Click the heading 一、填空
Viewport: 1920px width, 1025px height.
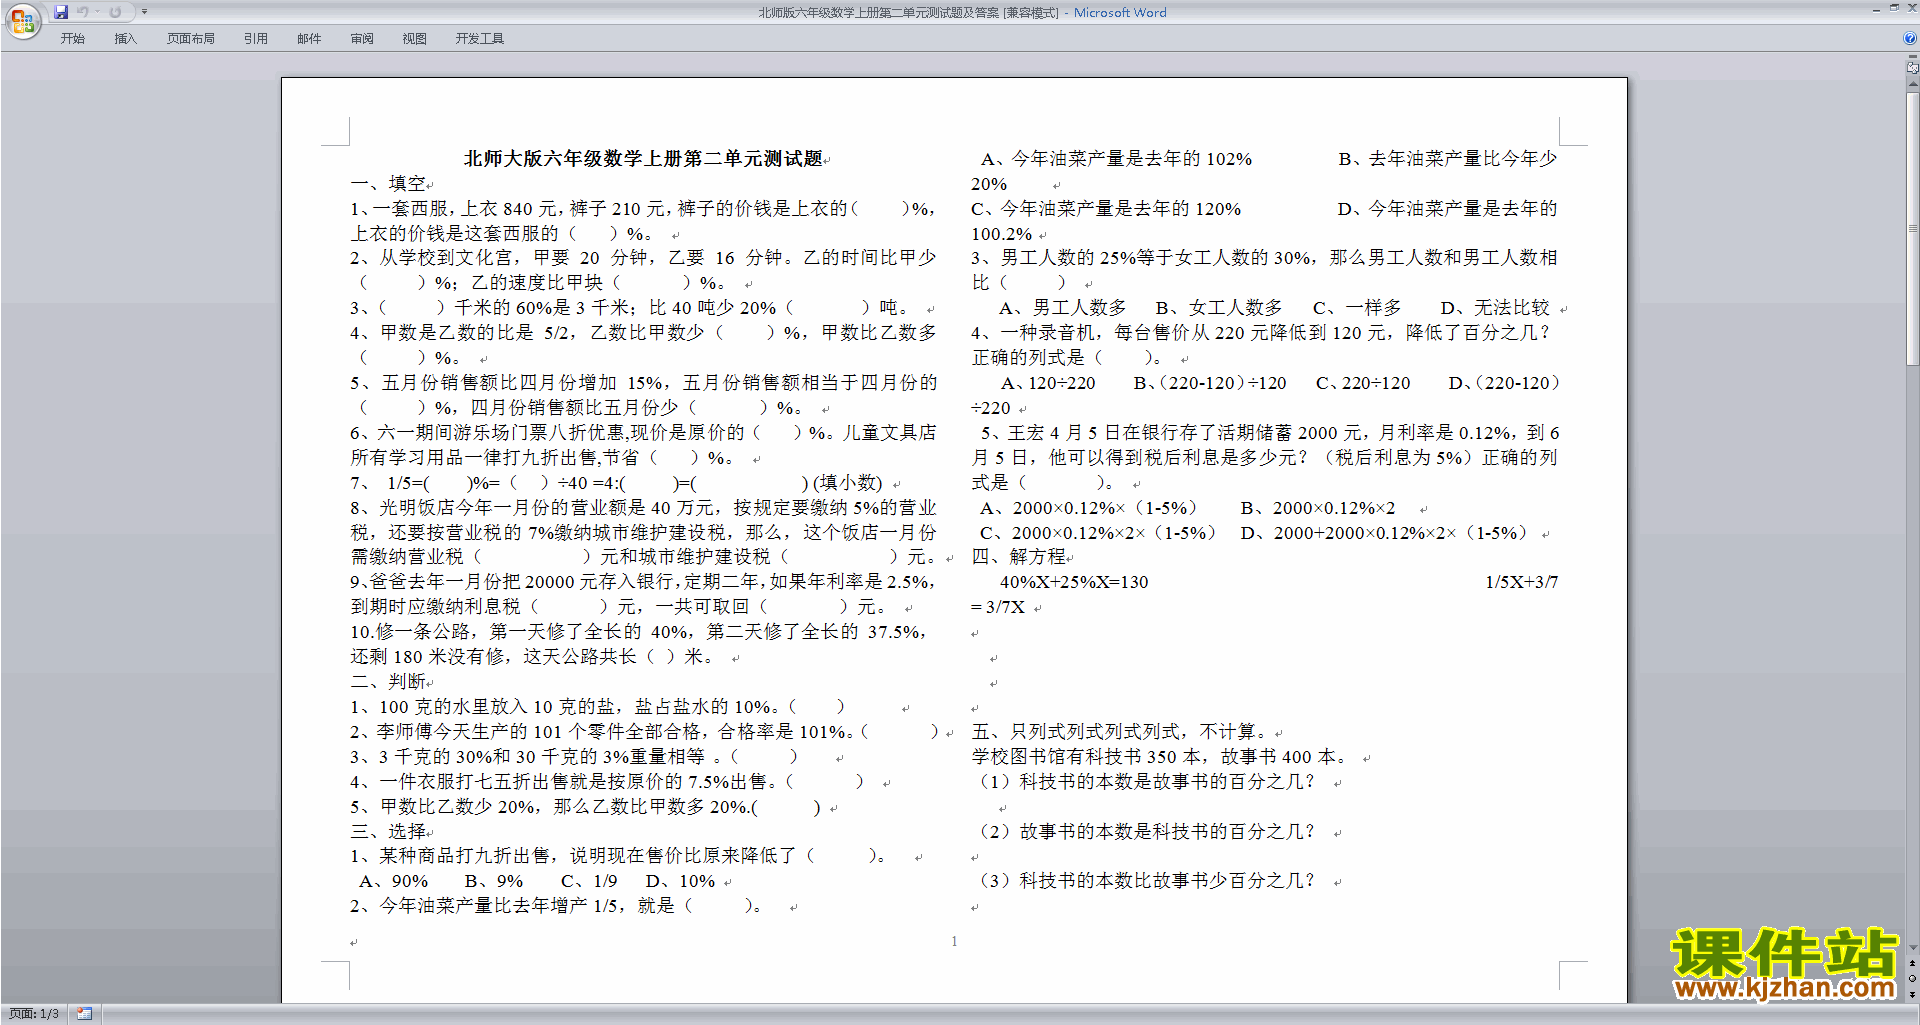click(x=388, y=184)
